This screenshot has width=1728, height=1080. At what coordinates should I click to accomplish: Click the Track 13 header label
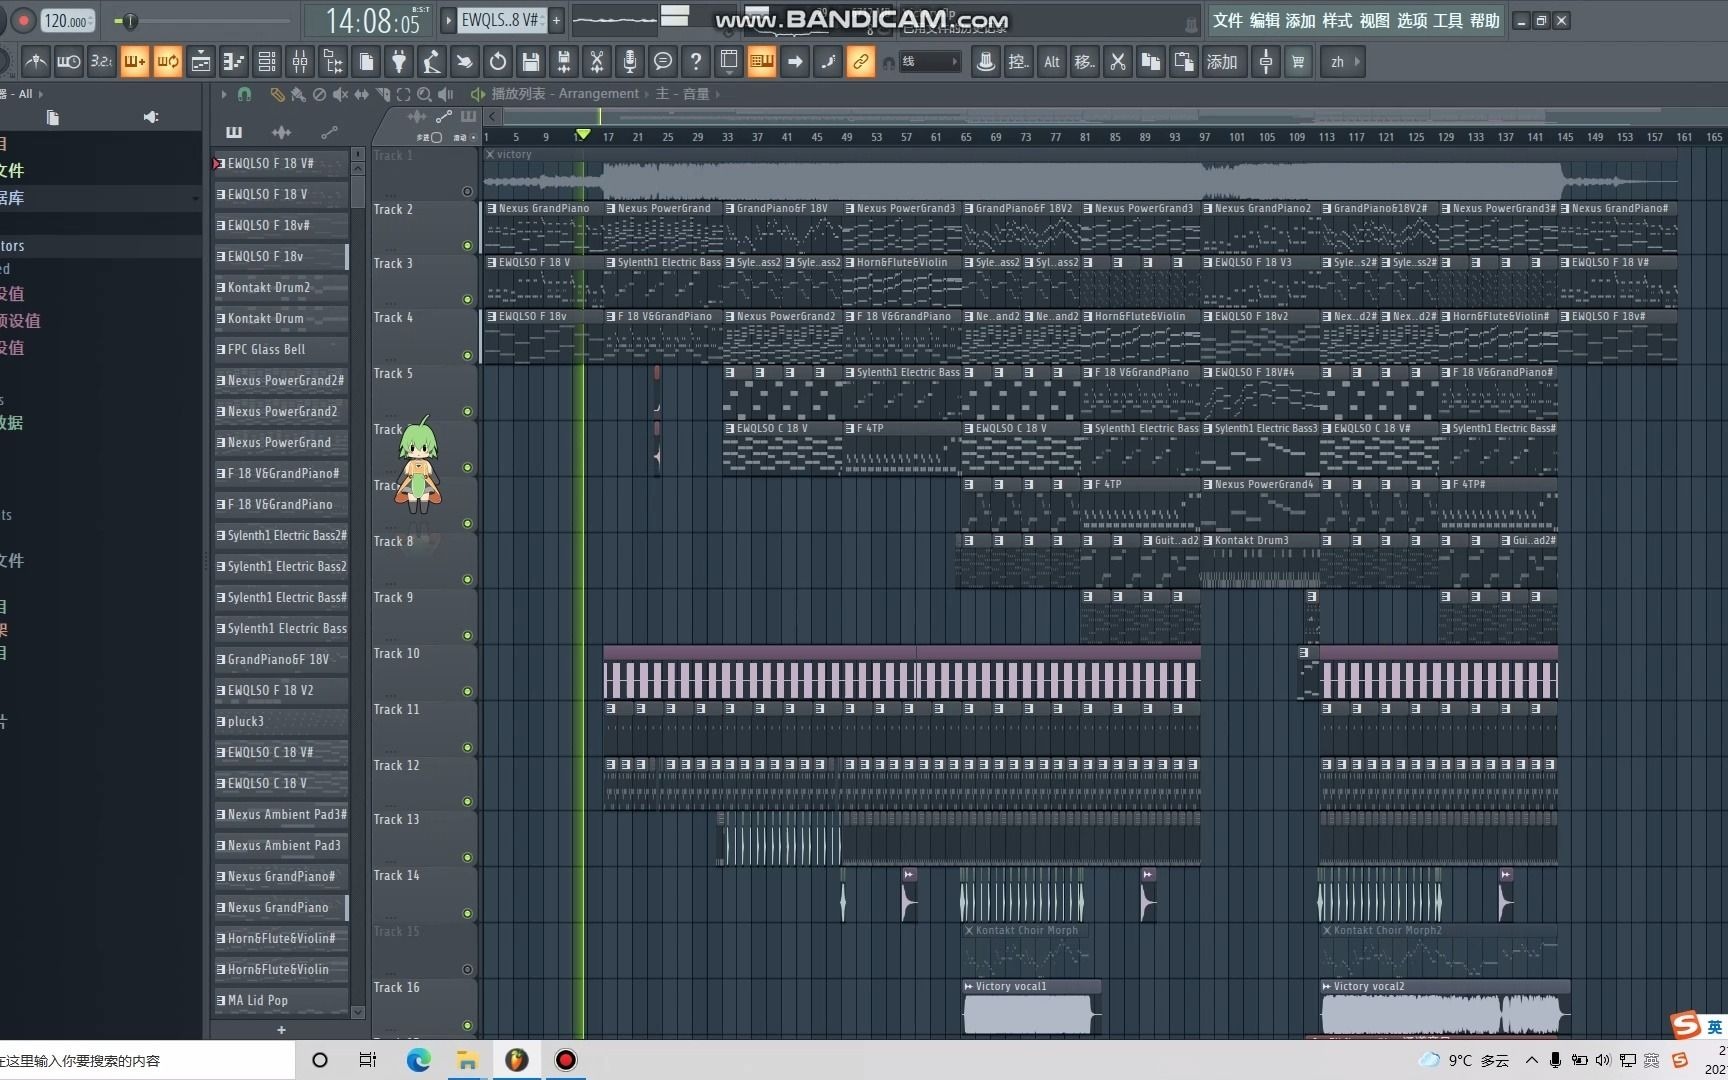coord(397,819)
